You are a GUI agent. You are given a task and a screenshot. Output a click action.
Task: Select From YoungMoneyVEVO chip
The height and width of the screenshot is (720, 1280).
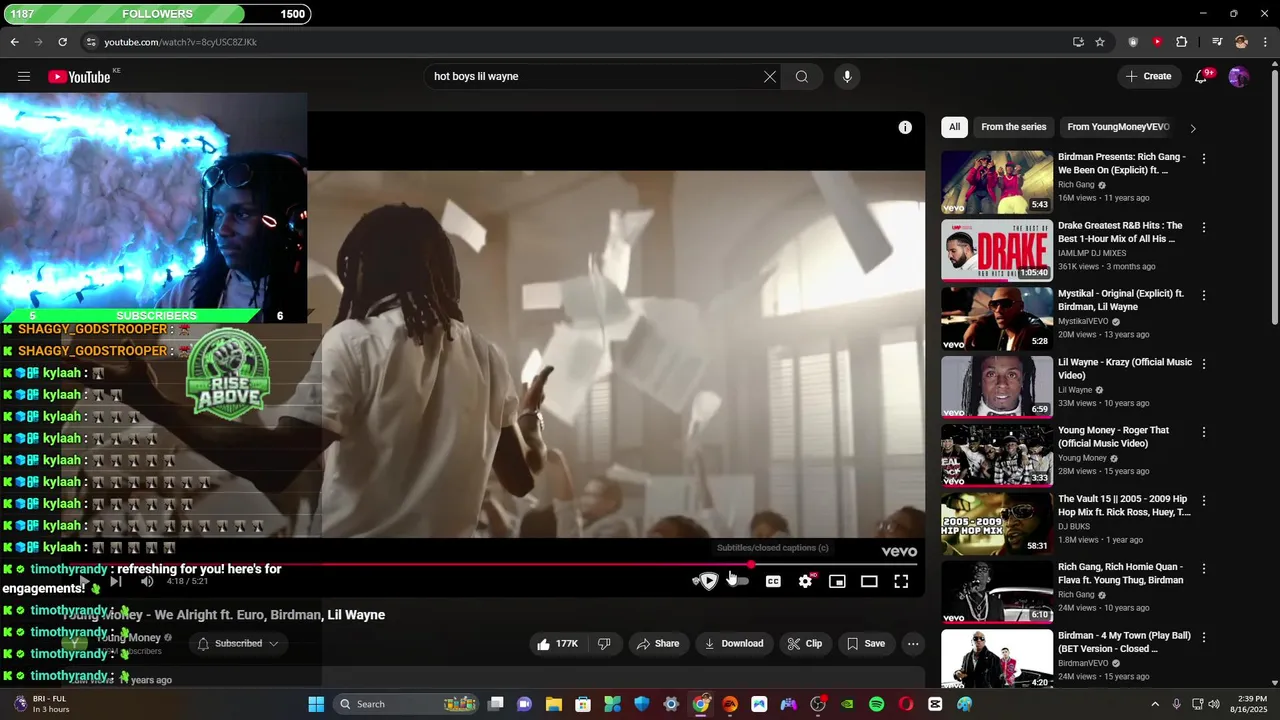tap(1118, 127)
